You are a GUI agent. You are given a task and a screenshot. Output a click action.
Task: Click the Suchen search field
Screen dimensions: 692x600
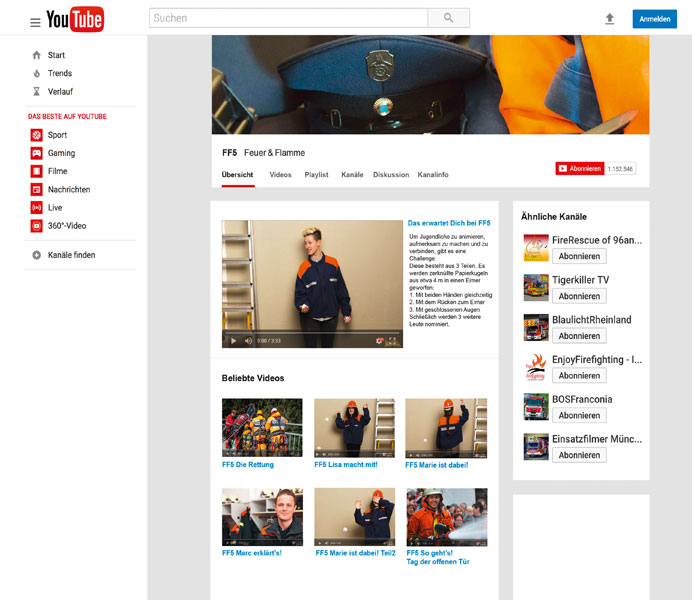coord(288,18)
